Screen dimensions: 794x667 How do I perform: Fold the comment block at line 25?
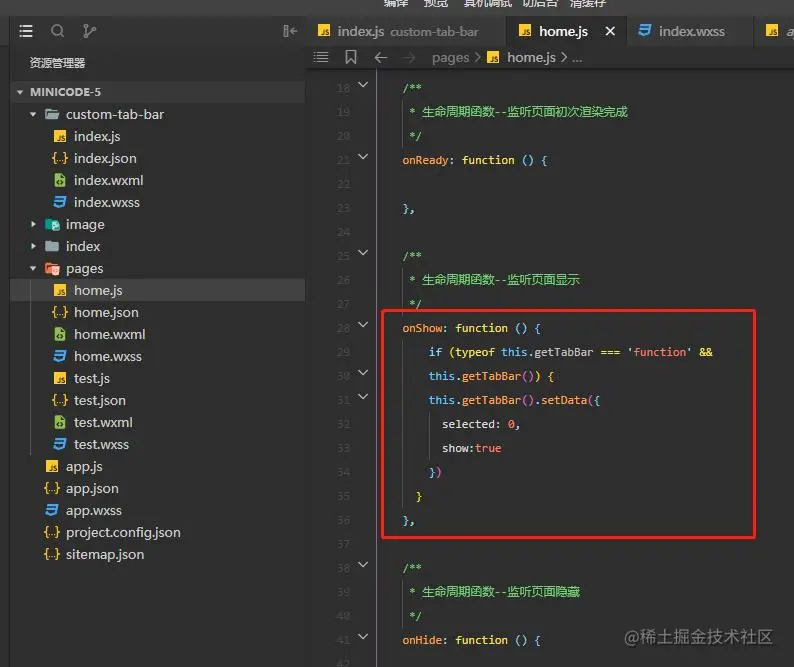(x=363, y=252)
